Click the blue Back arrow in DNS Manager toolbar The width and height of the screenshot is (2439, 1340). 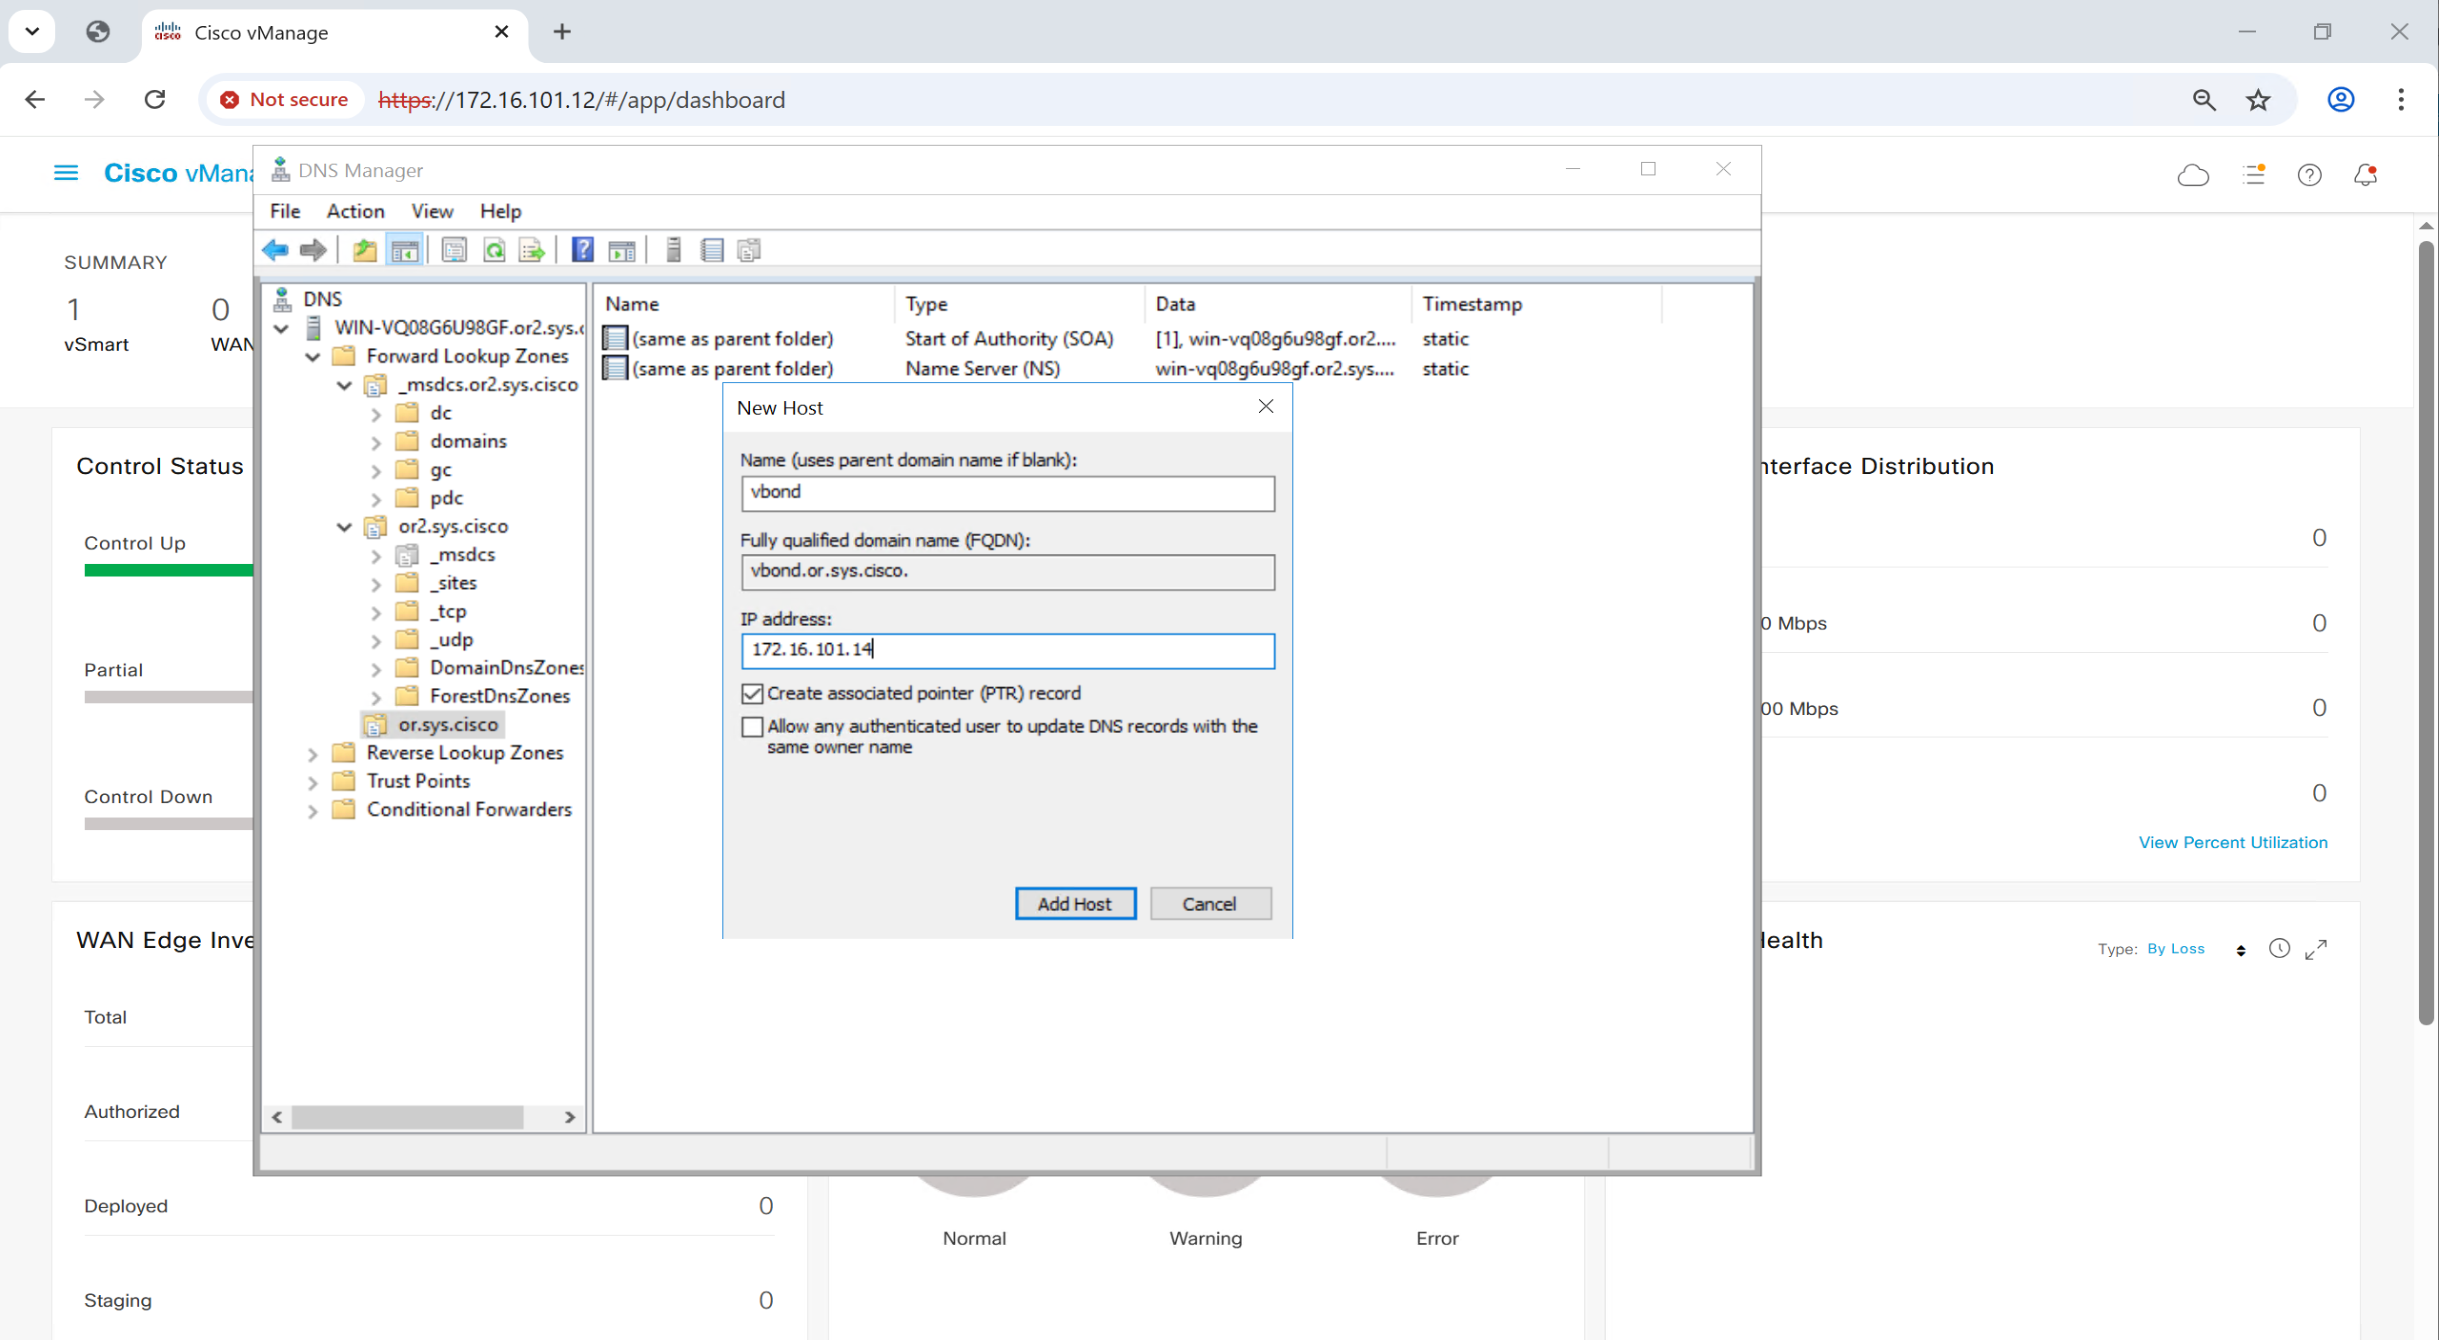point(275,250)
